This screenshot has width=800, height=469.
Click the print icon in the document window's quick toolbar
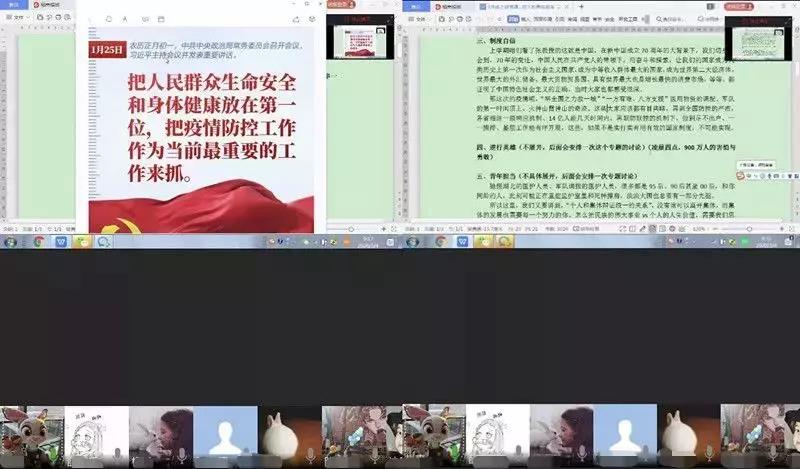pos(460,19)
